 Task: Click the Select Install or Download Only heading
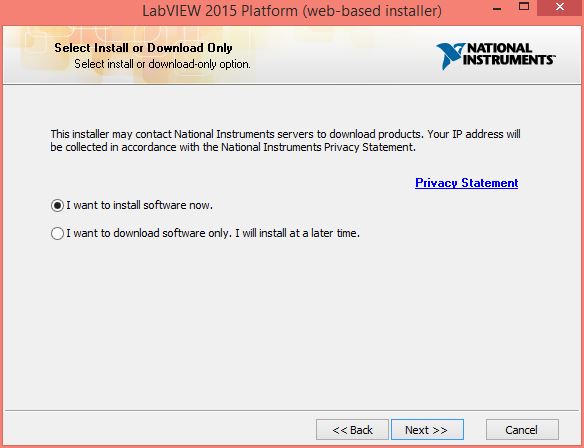point(143,48)
